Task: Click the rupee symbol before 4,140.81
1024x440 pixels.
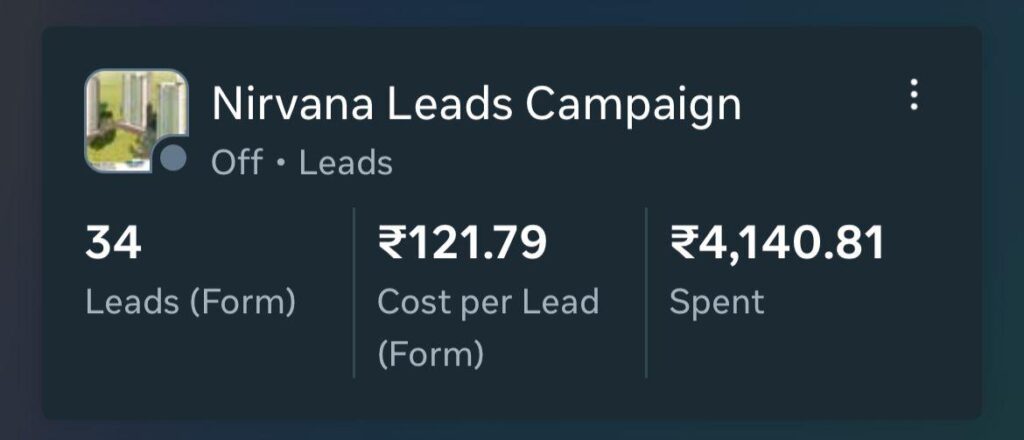Action: [682, 244]
